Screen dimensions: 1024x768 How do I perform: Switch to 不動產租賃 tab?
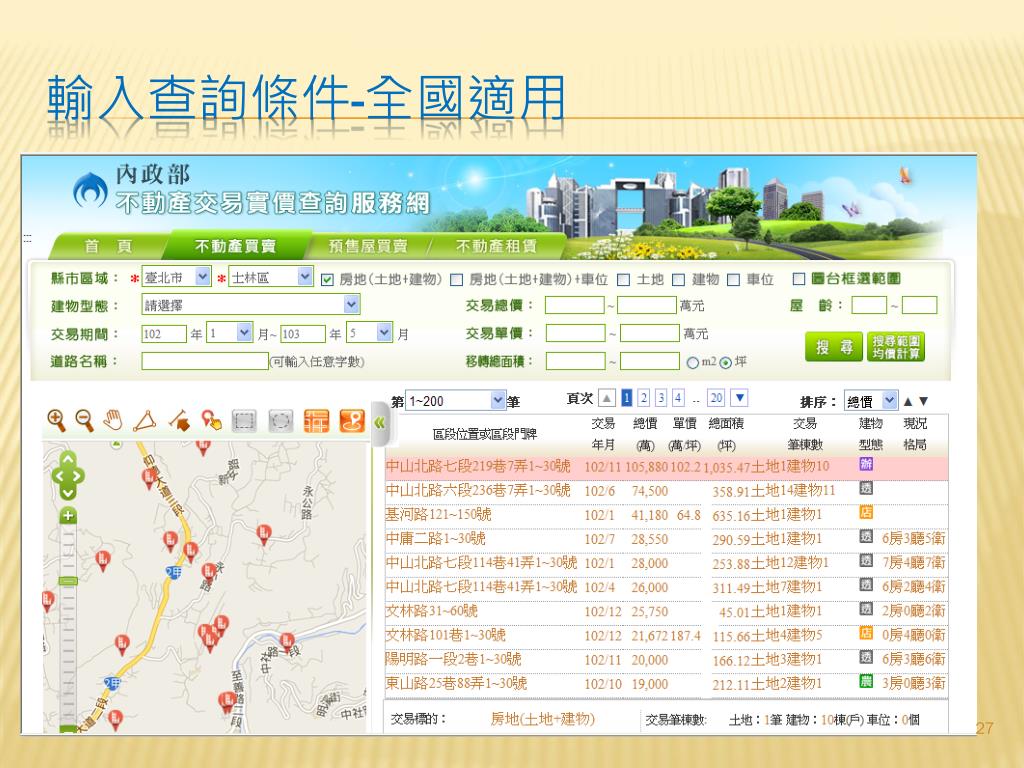[496, 246]
